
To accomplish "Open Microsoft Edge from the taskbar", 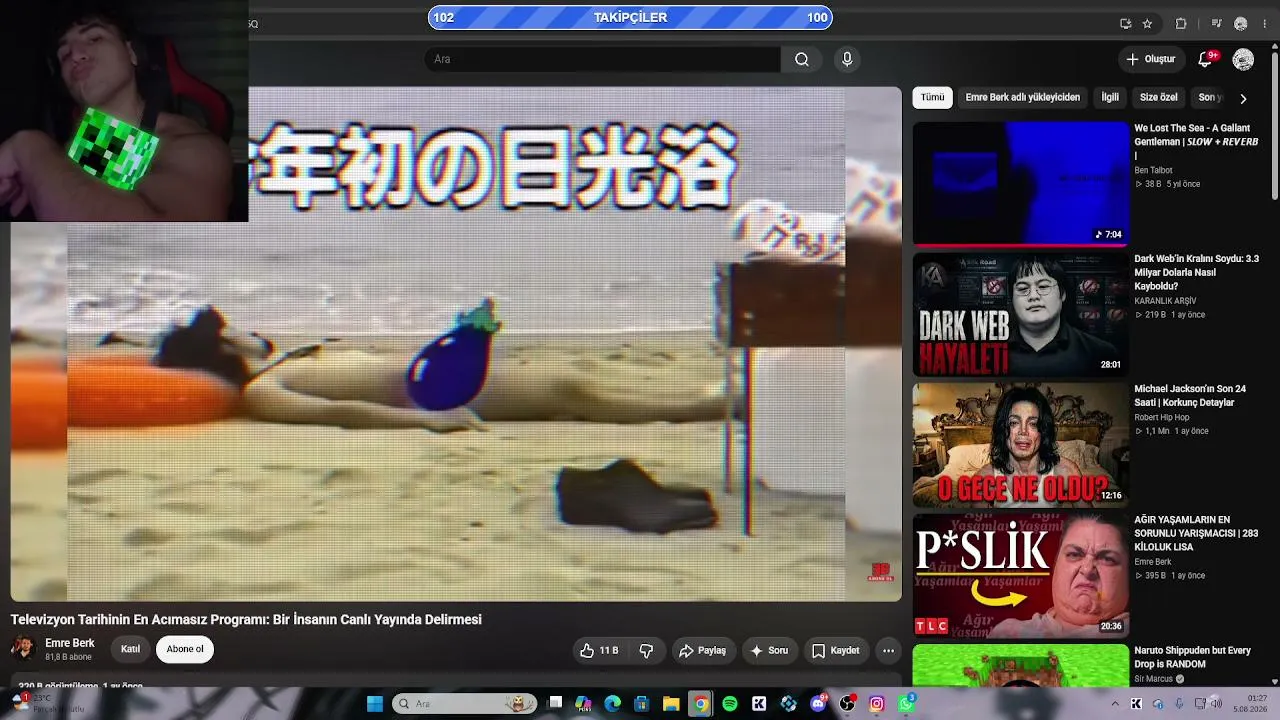I will click(613, 704).
